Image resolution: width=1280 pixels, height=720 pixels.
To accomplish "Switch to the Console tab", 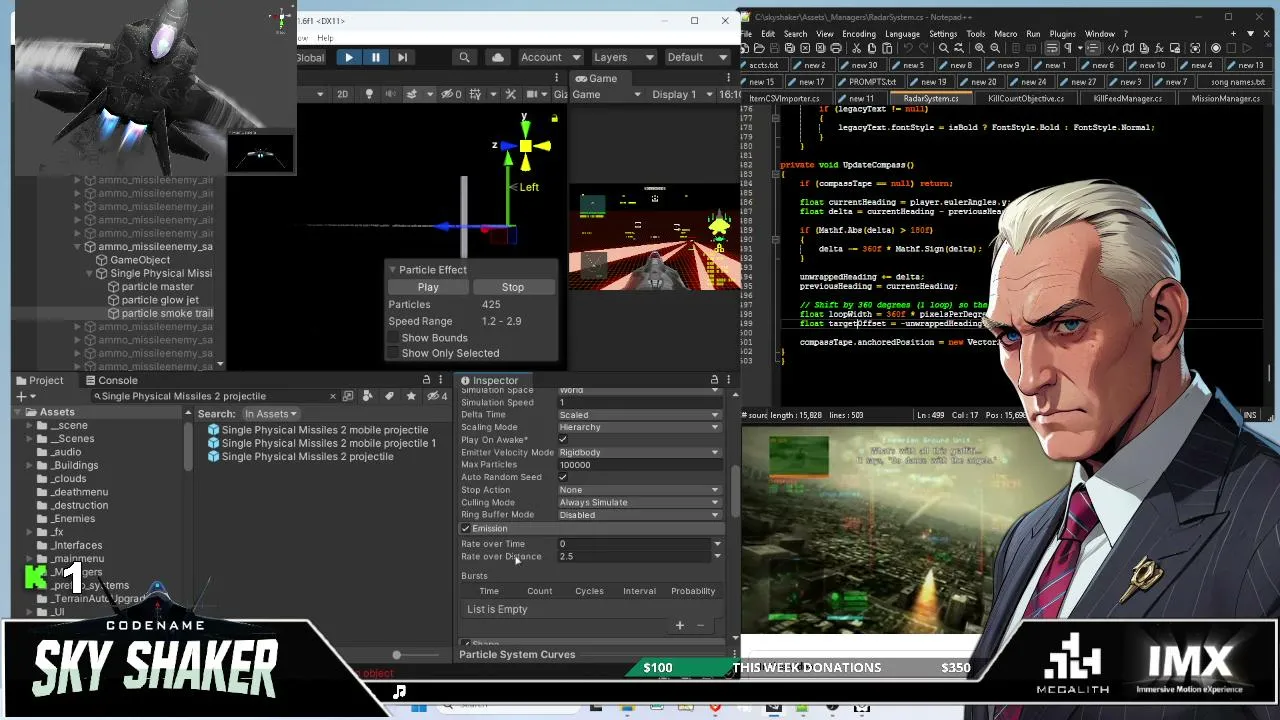I will (111, 380).
